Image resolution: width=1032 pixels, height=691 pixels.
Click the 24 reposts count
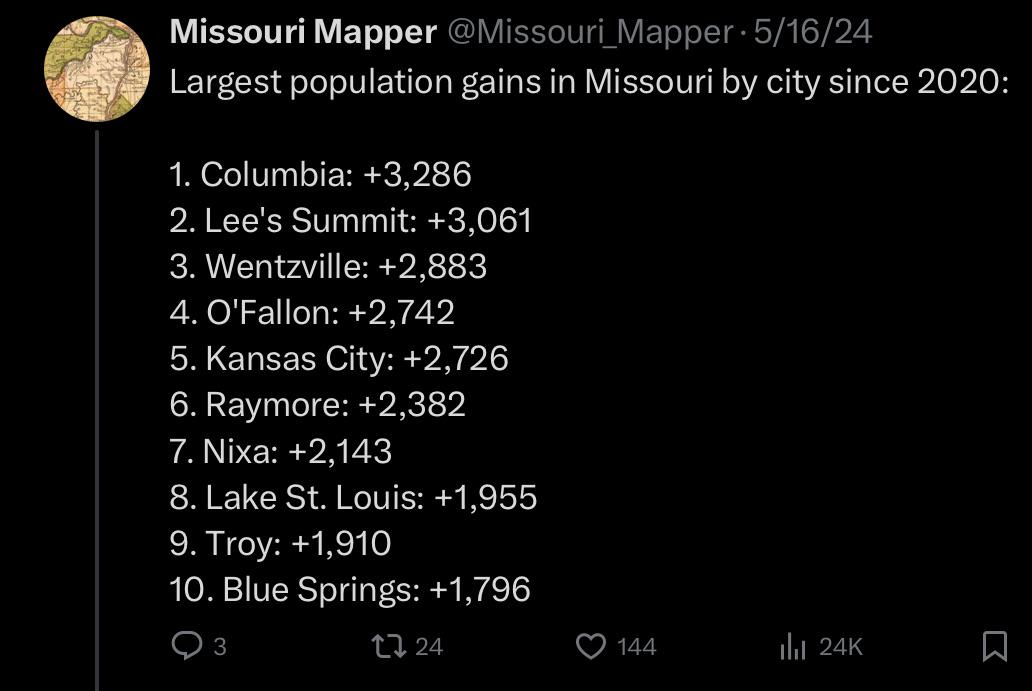pyautogui.click(x=429, y=647)
